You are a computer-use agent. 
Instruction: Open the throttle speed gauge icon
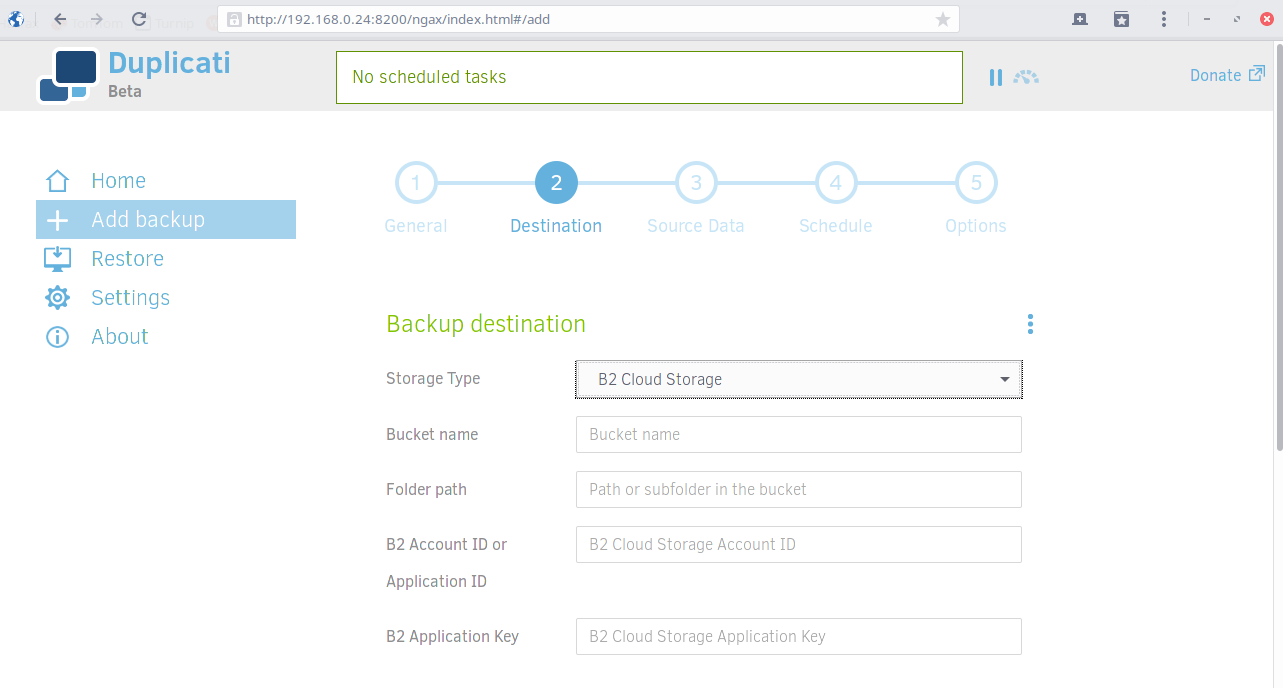tap(1026, 77)
